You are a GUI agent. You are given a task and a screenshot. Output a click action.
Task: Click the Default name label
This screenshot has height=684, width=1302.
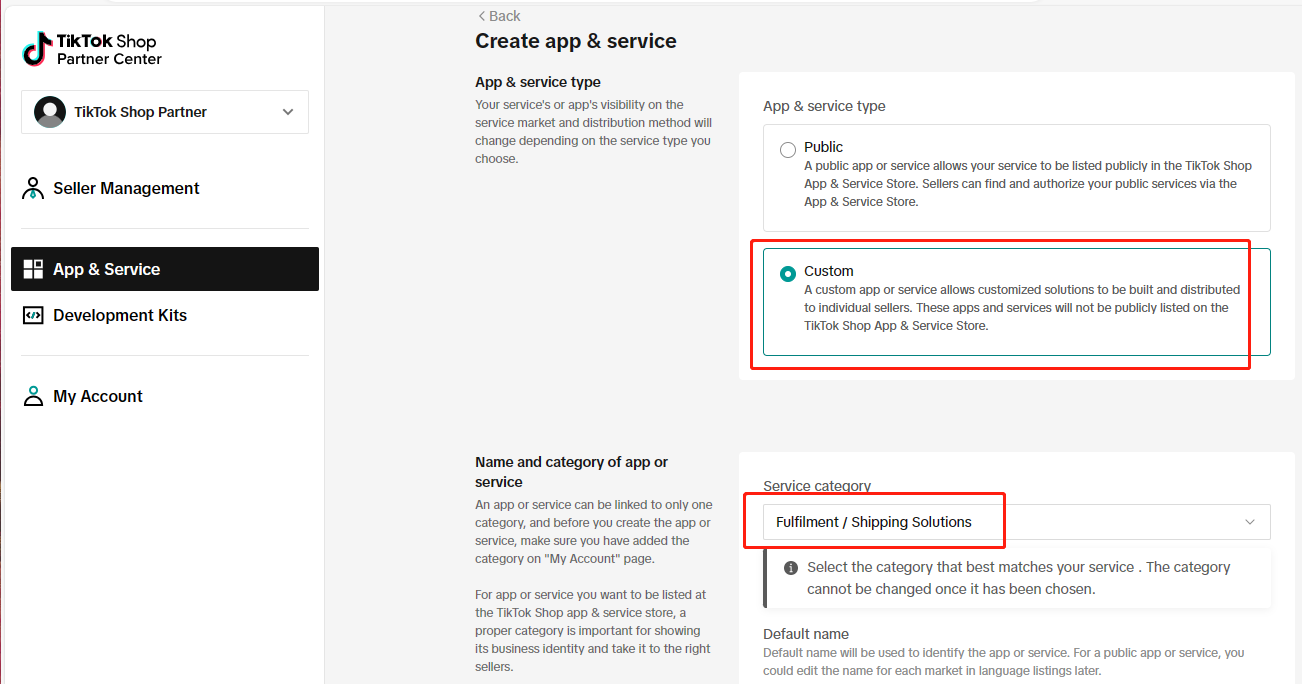pyautogui.click(x=806, y=634)
